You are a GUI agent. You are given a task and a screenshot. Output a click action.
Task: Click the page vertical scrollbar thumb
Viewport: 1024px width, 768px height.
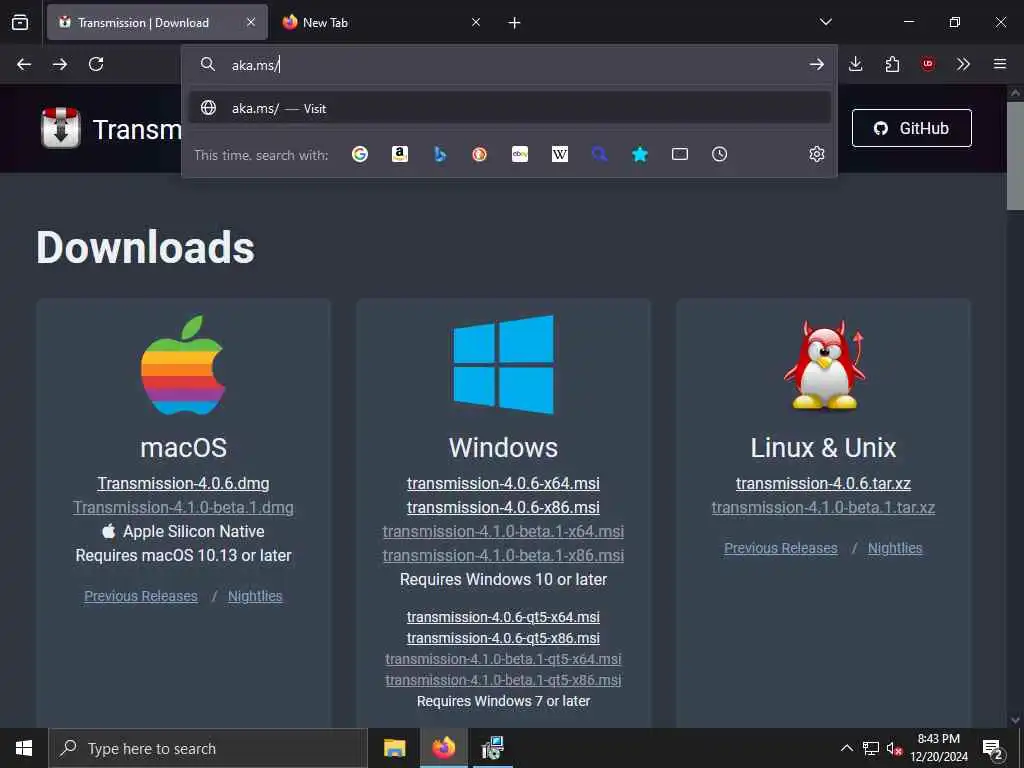(x=1015, y=155)
